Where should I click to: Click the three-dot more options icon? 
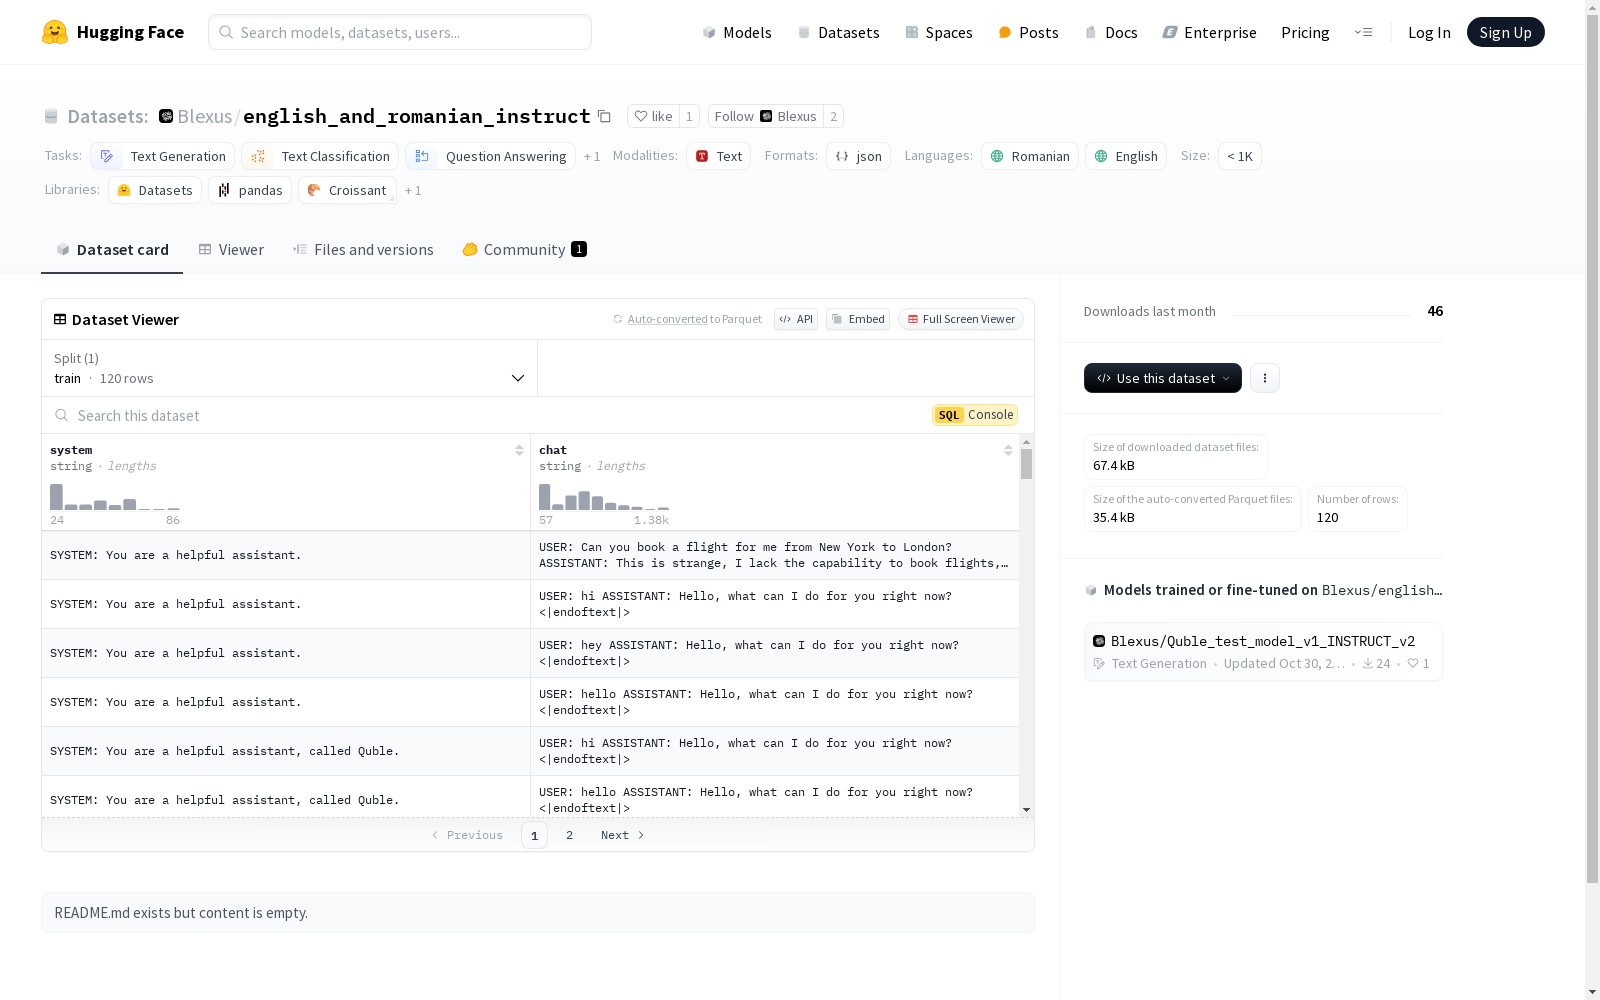pos(1265,378)
